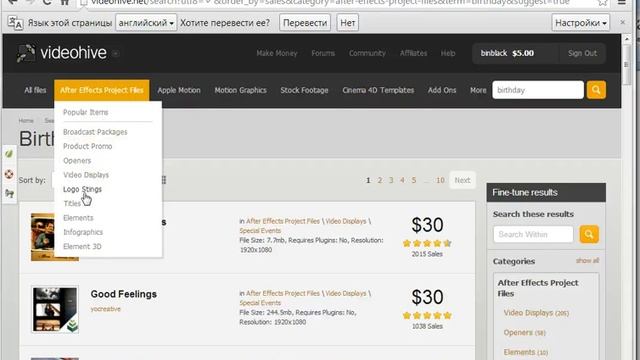Viewport: 640px width, 360px height.
Task: Click the browser home icon
Action: (x=64, y=2)
